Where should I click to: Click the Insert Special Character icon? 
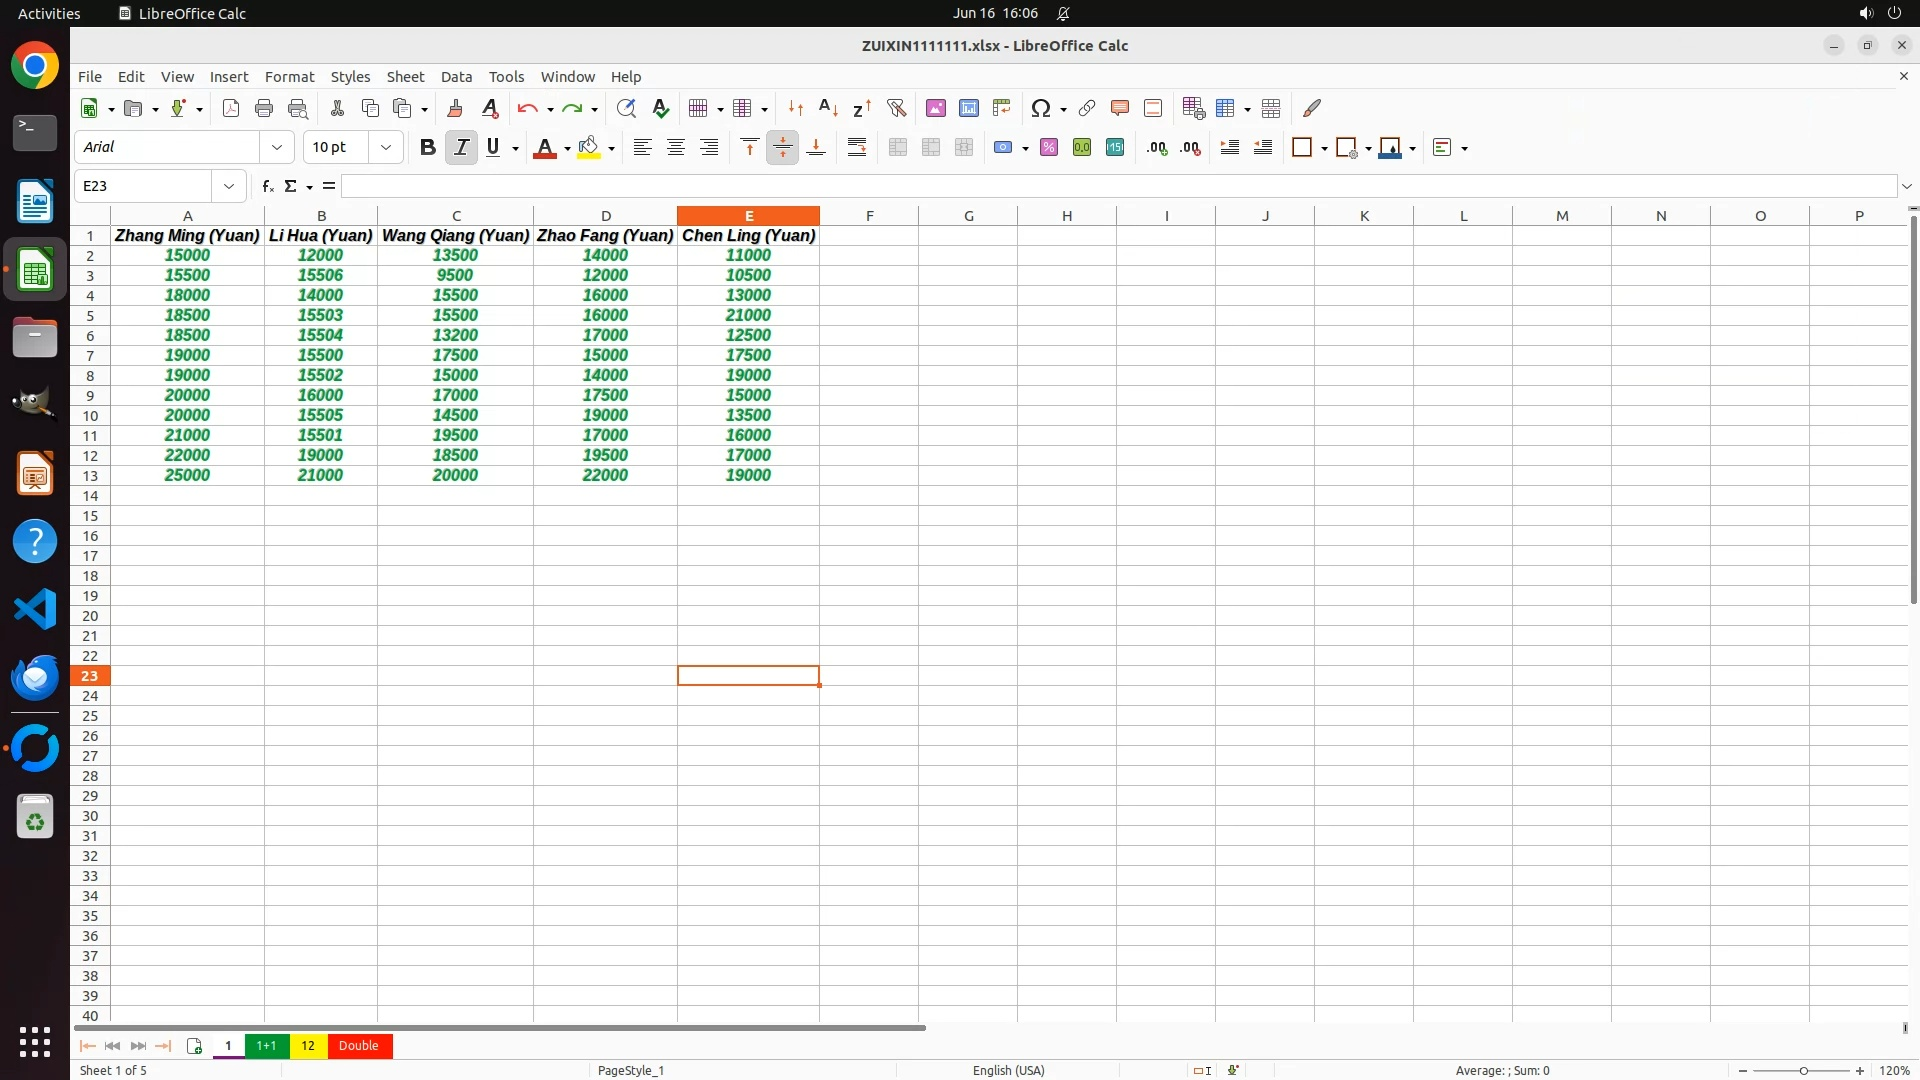1040,108
